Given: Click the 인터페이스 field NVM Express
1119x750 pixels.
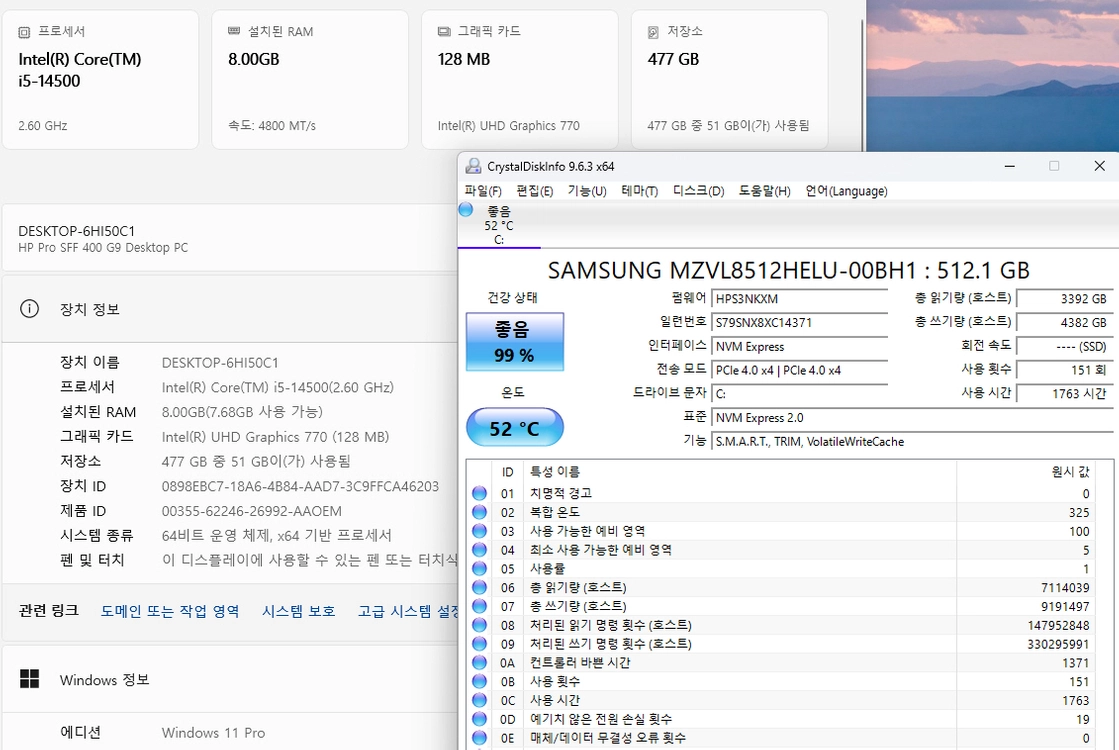Looking at the screenshot, I should click(799, 347).
